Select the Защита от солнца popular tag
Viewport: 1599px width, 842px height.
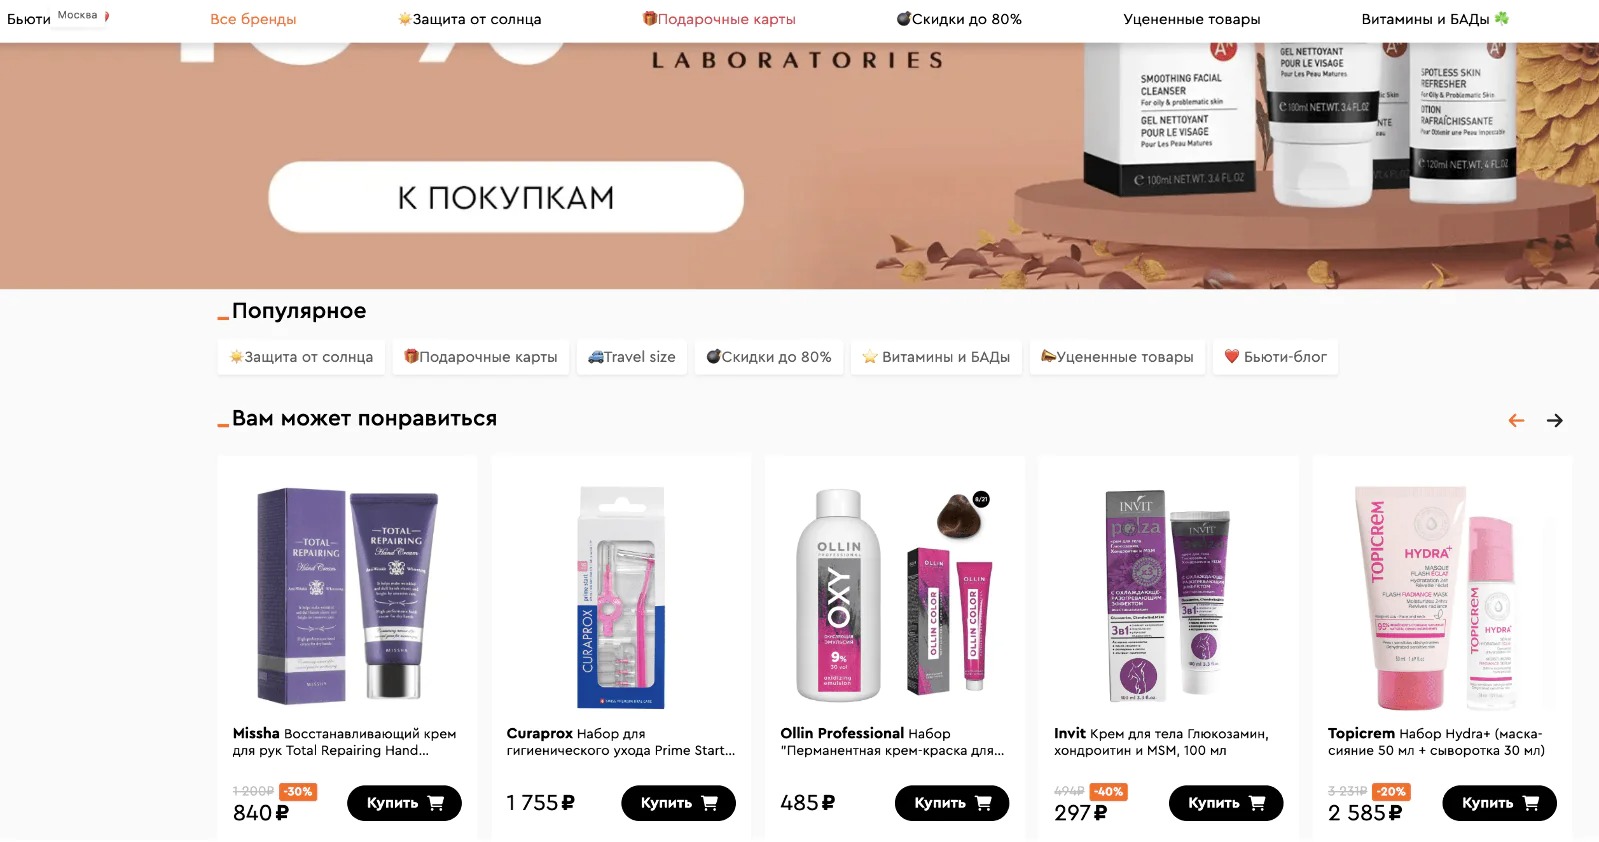(301, 357)
